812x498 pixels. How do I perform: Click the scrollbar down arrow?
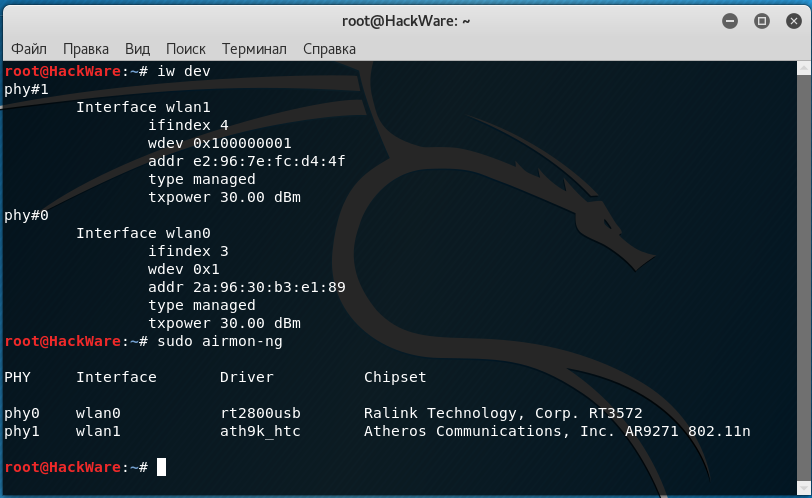click(x=804, y=488)
